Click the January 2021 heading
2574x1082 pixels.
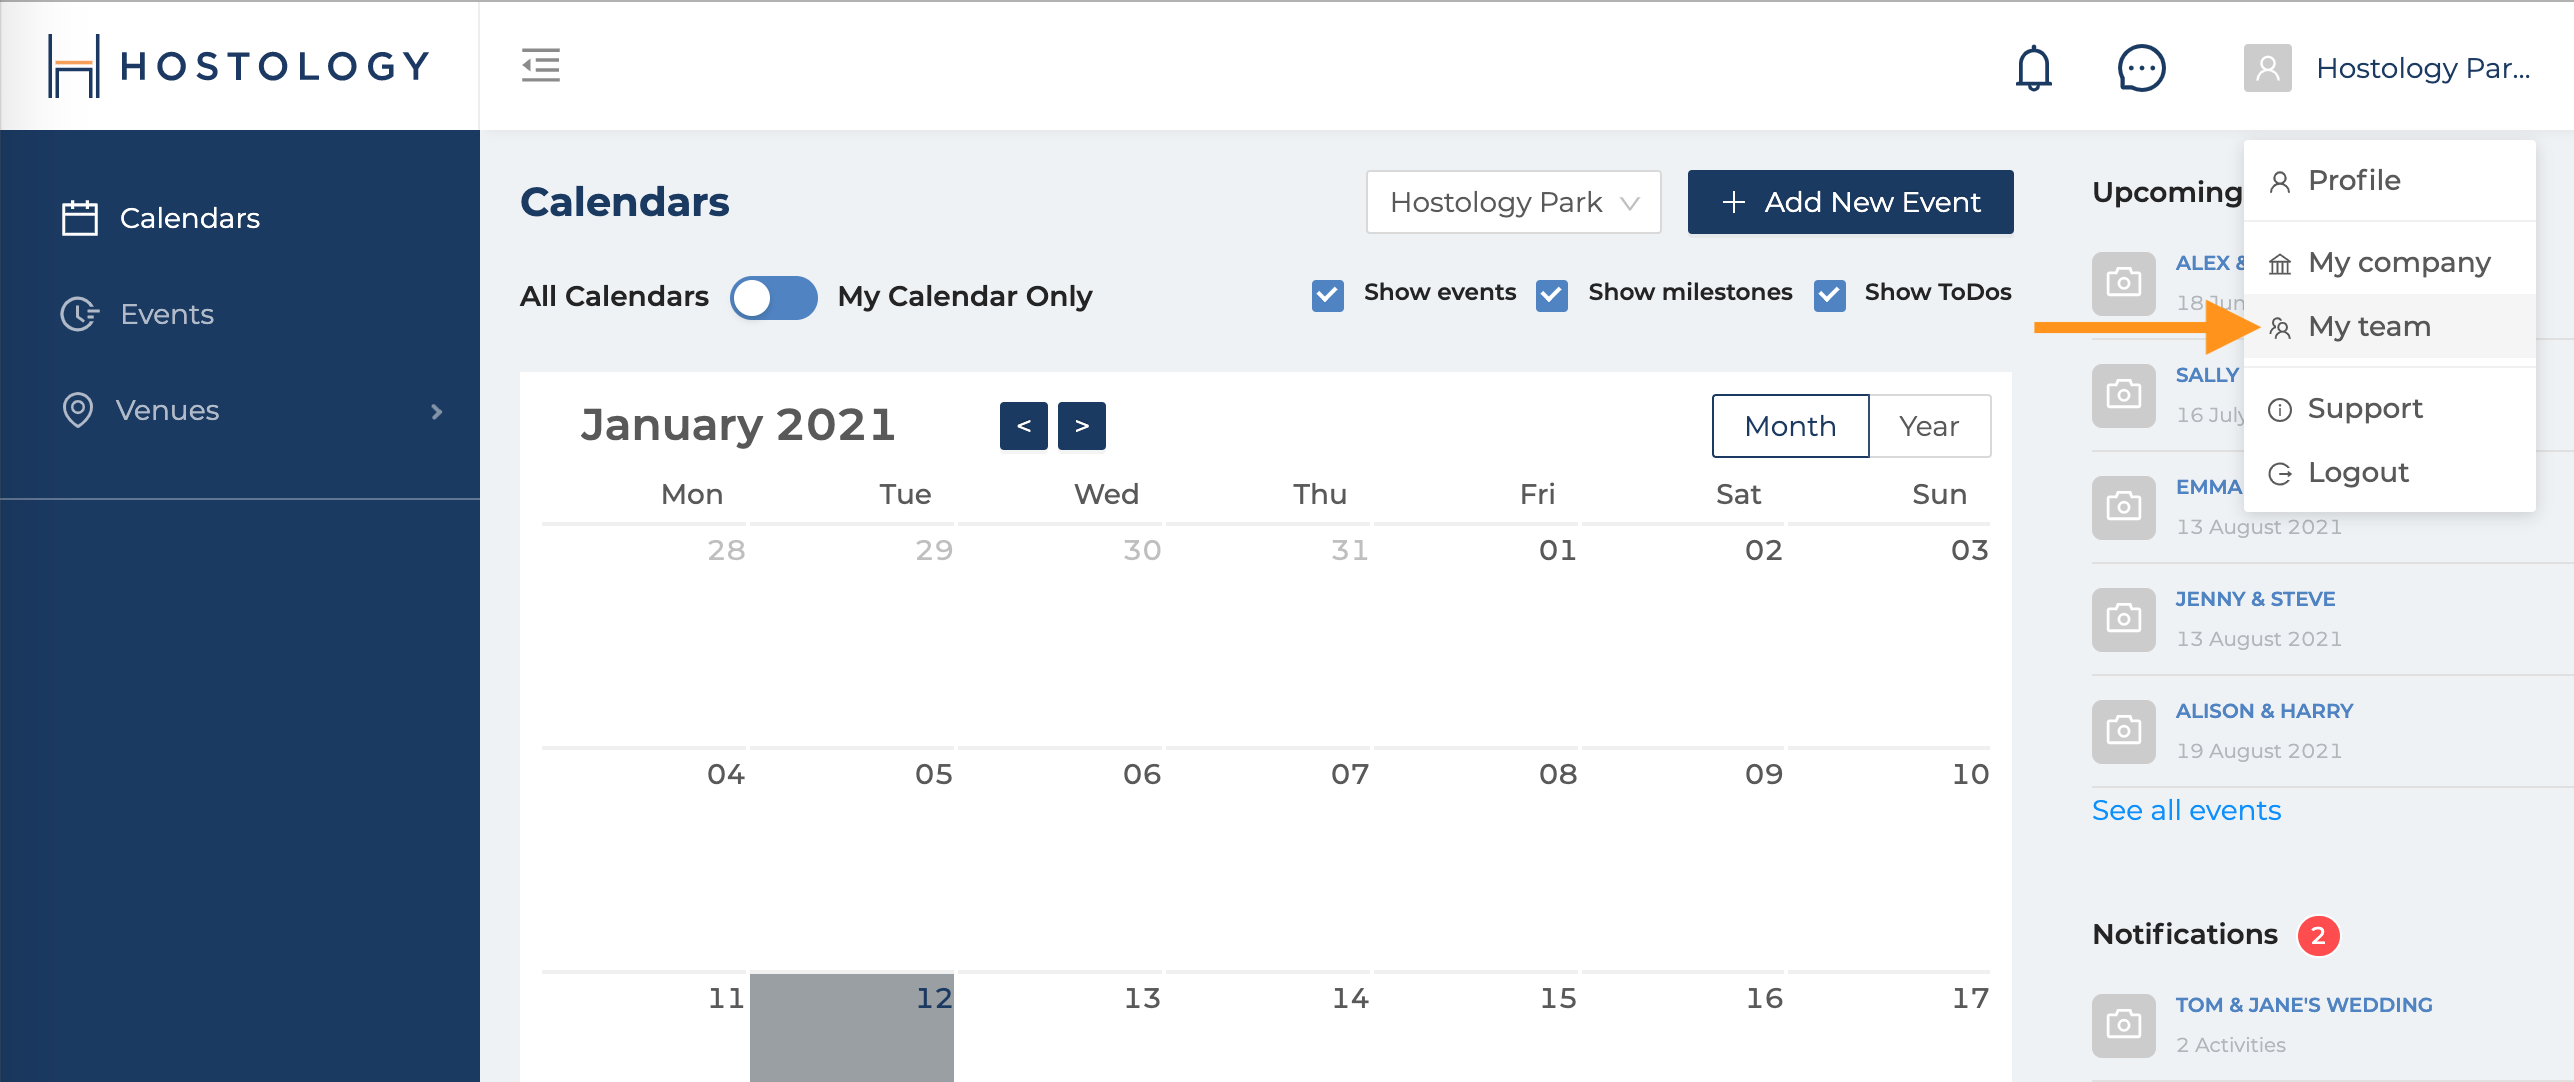point(737,425)
